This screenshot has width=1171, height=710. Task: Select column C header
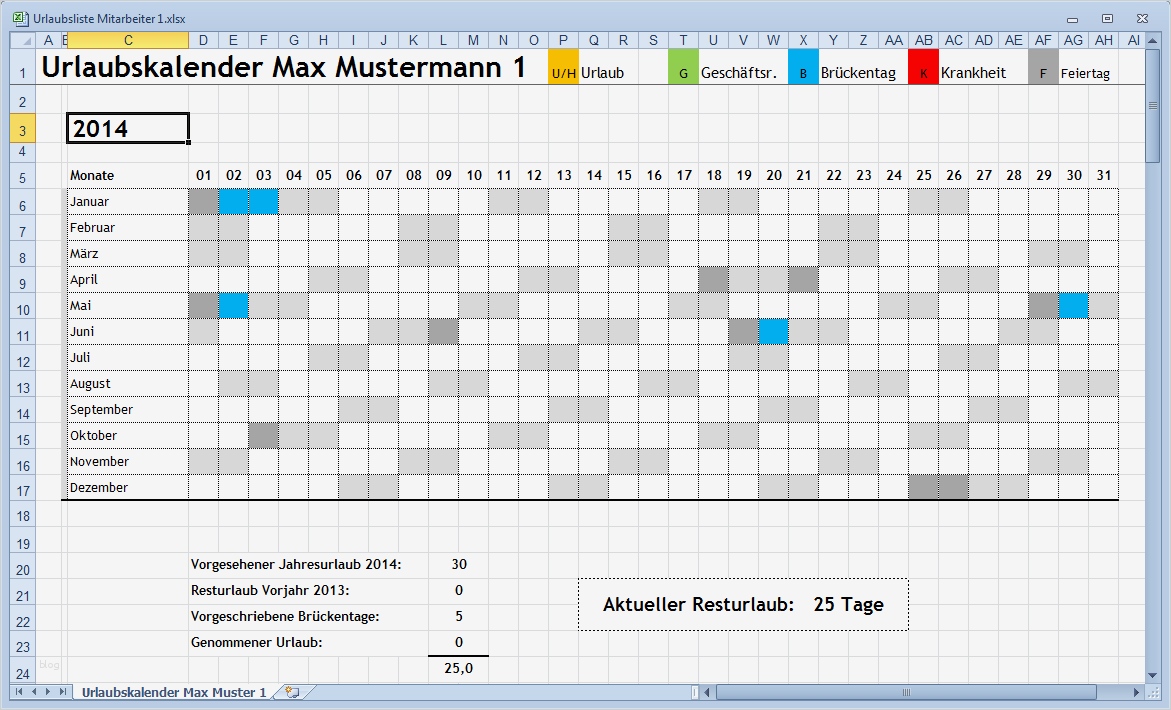click(x=127, y=40)
